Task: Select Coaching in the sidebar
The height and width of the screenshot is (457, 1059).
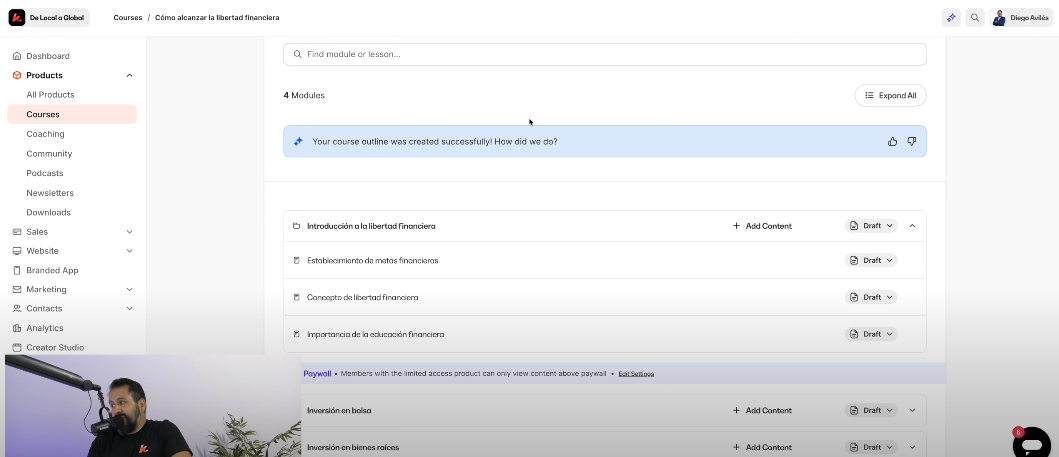Action: 45,134
